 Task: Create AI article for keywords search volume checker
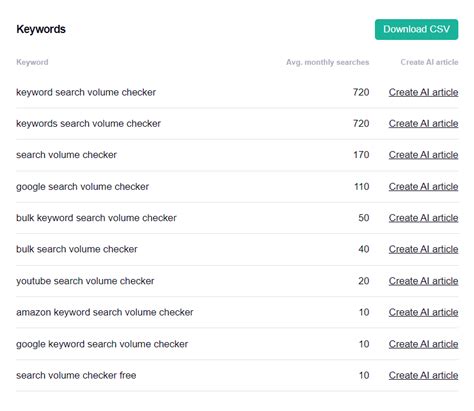click(423, 124)
